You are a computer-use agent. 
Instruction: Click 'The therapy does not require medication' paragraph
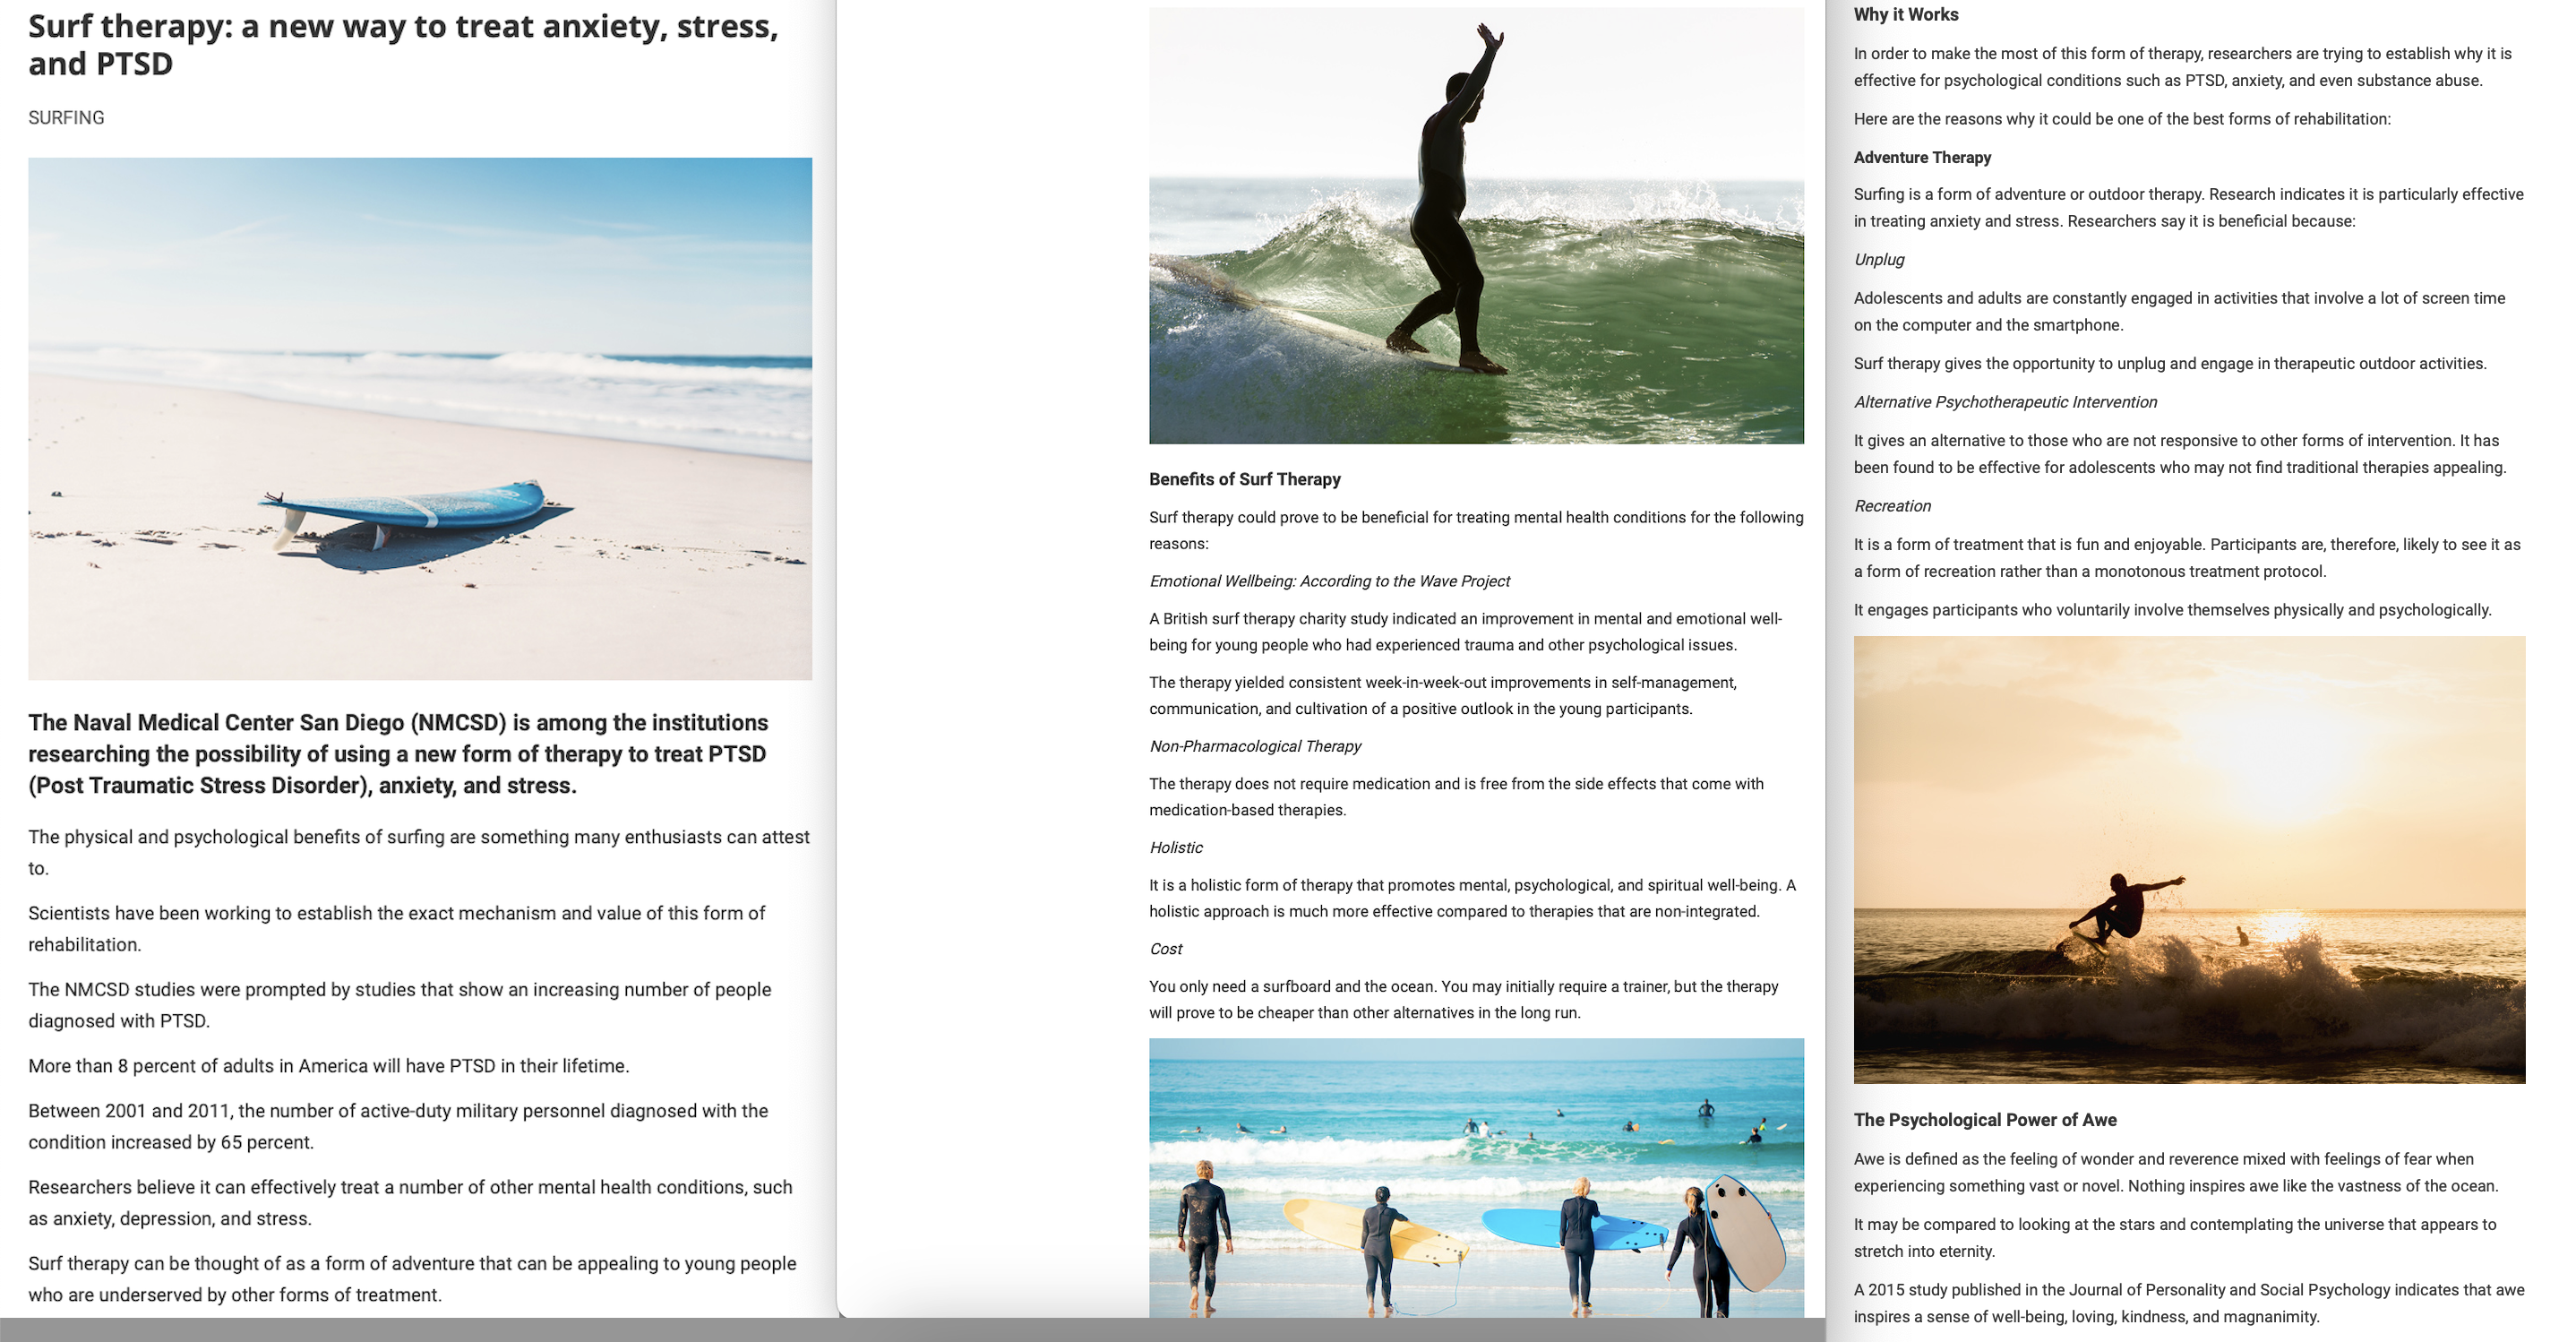tap(1456, 797)
